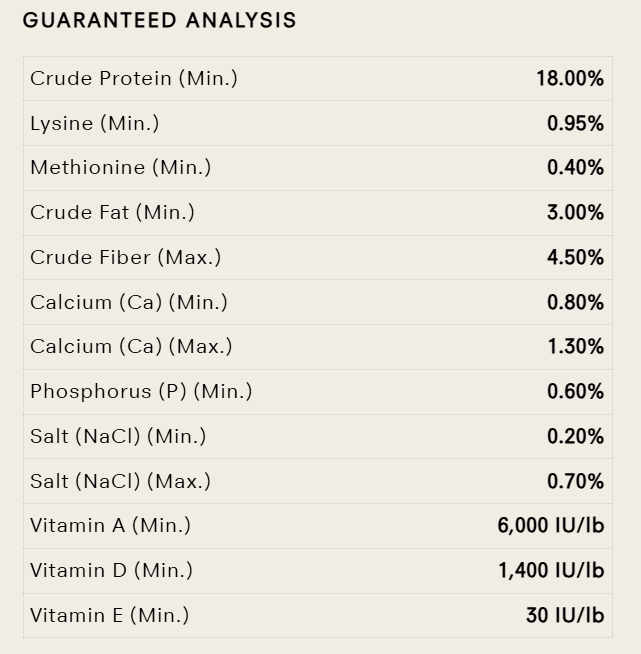Select the Crude Protein (Min.) label
The width and height of the screenshot is (641, 654).
134,78
